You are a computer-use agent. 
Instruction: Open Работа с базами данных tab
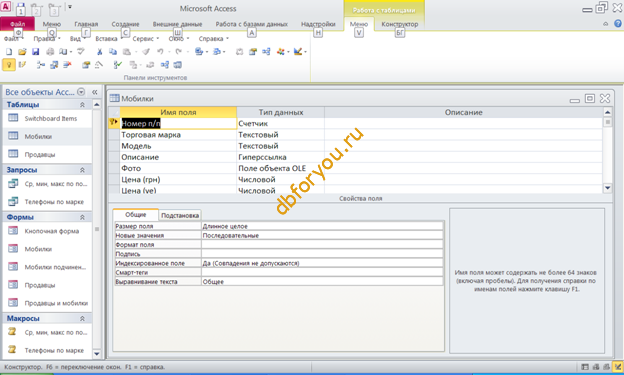[x=252, y=24]
